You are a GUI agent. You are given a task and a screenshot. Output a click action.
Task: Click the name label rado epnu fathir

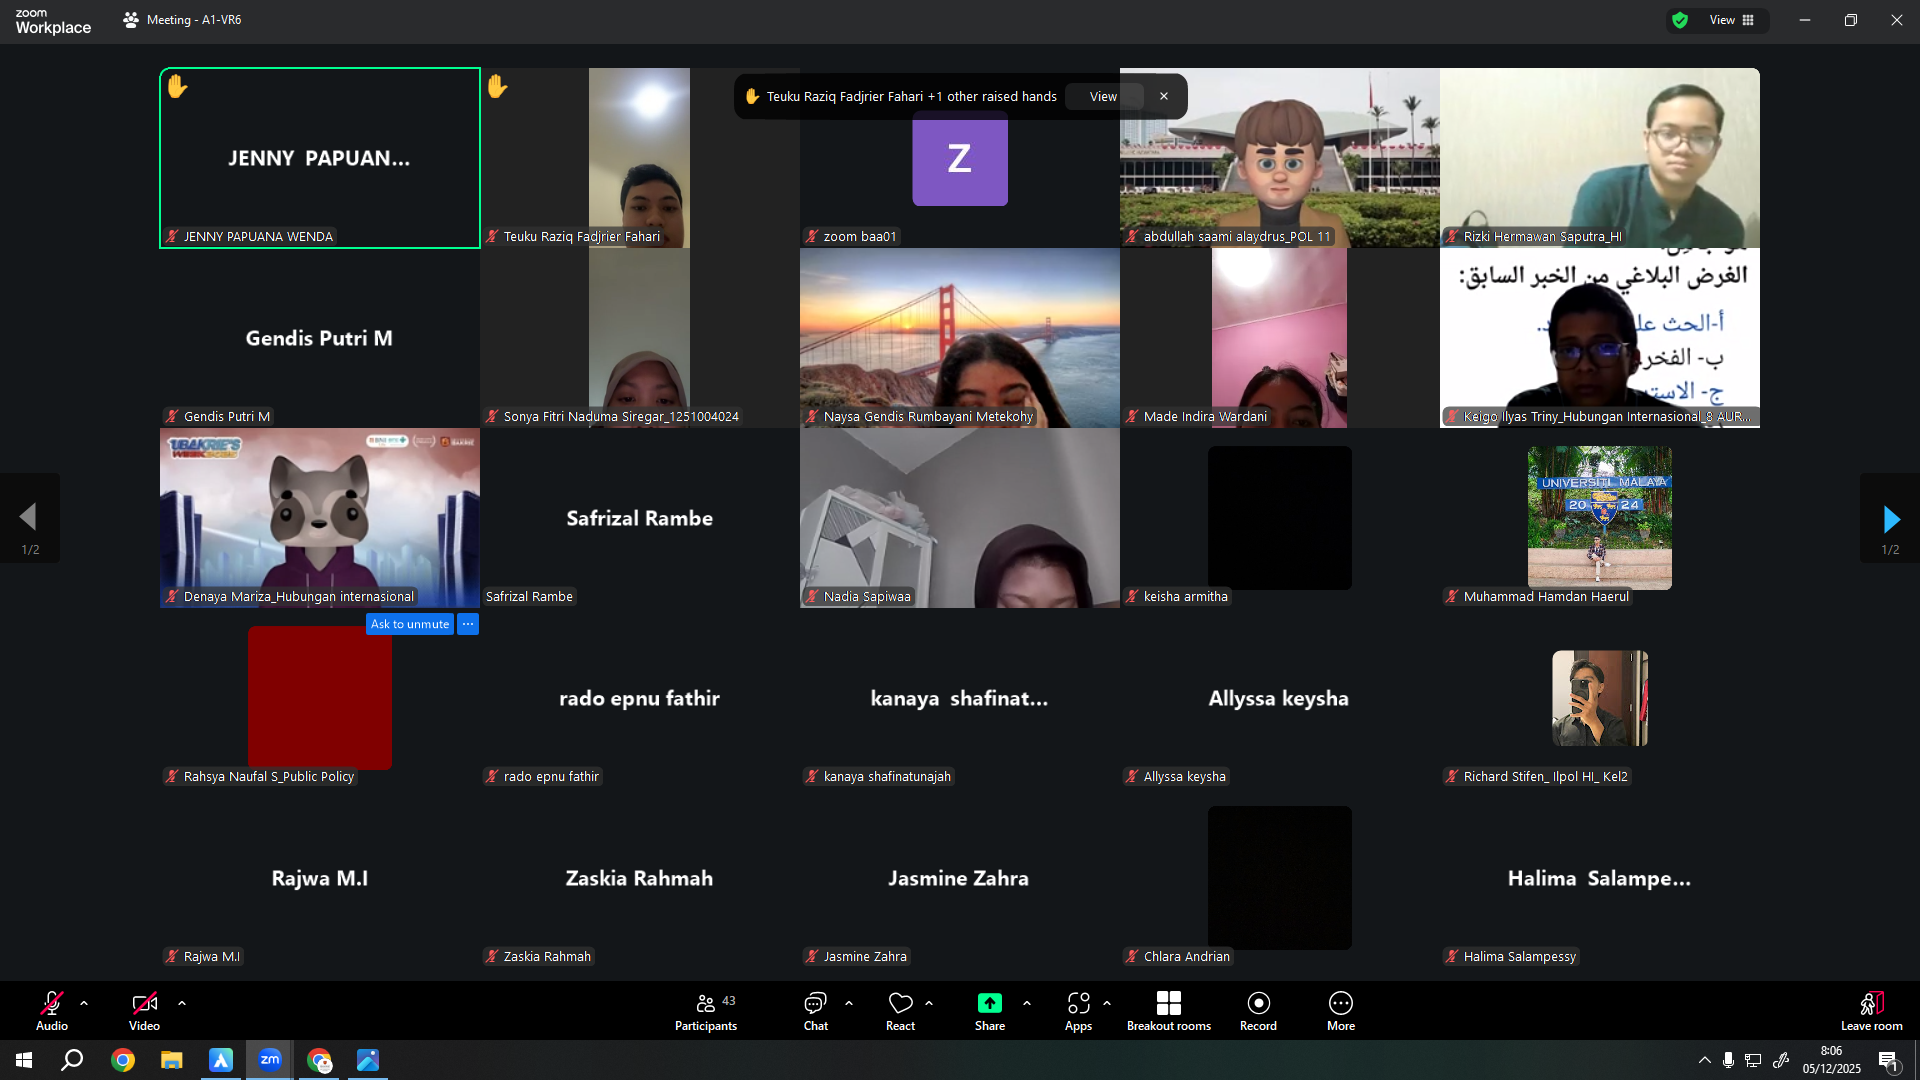[x=551, y=777]
